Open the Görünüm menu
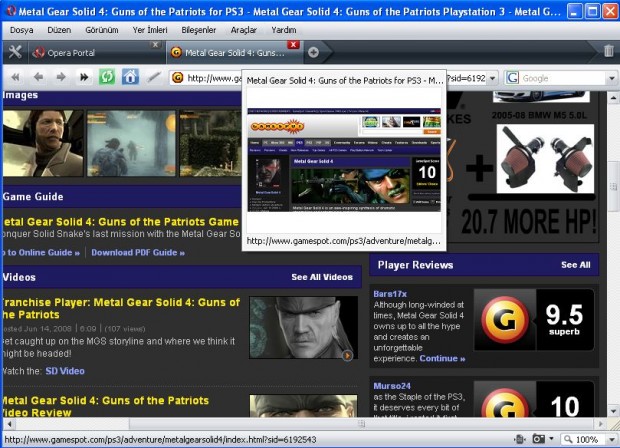The height and width of the screenshot is (448, 620). (x=102, y=30)
